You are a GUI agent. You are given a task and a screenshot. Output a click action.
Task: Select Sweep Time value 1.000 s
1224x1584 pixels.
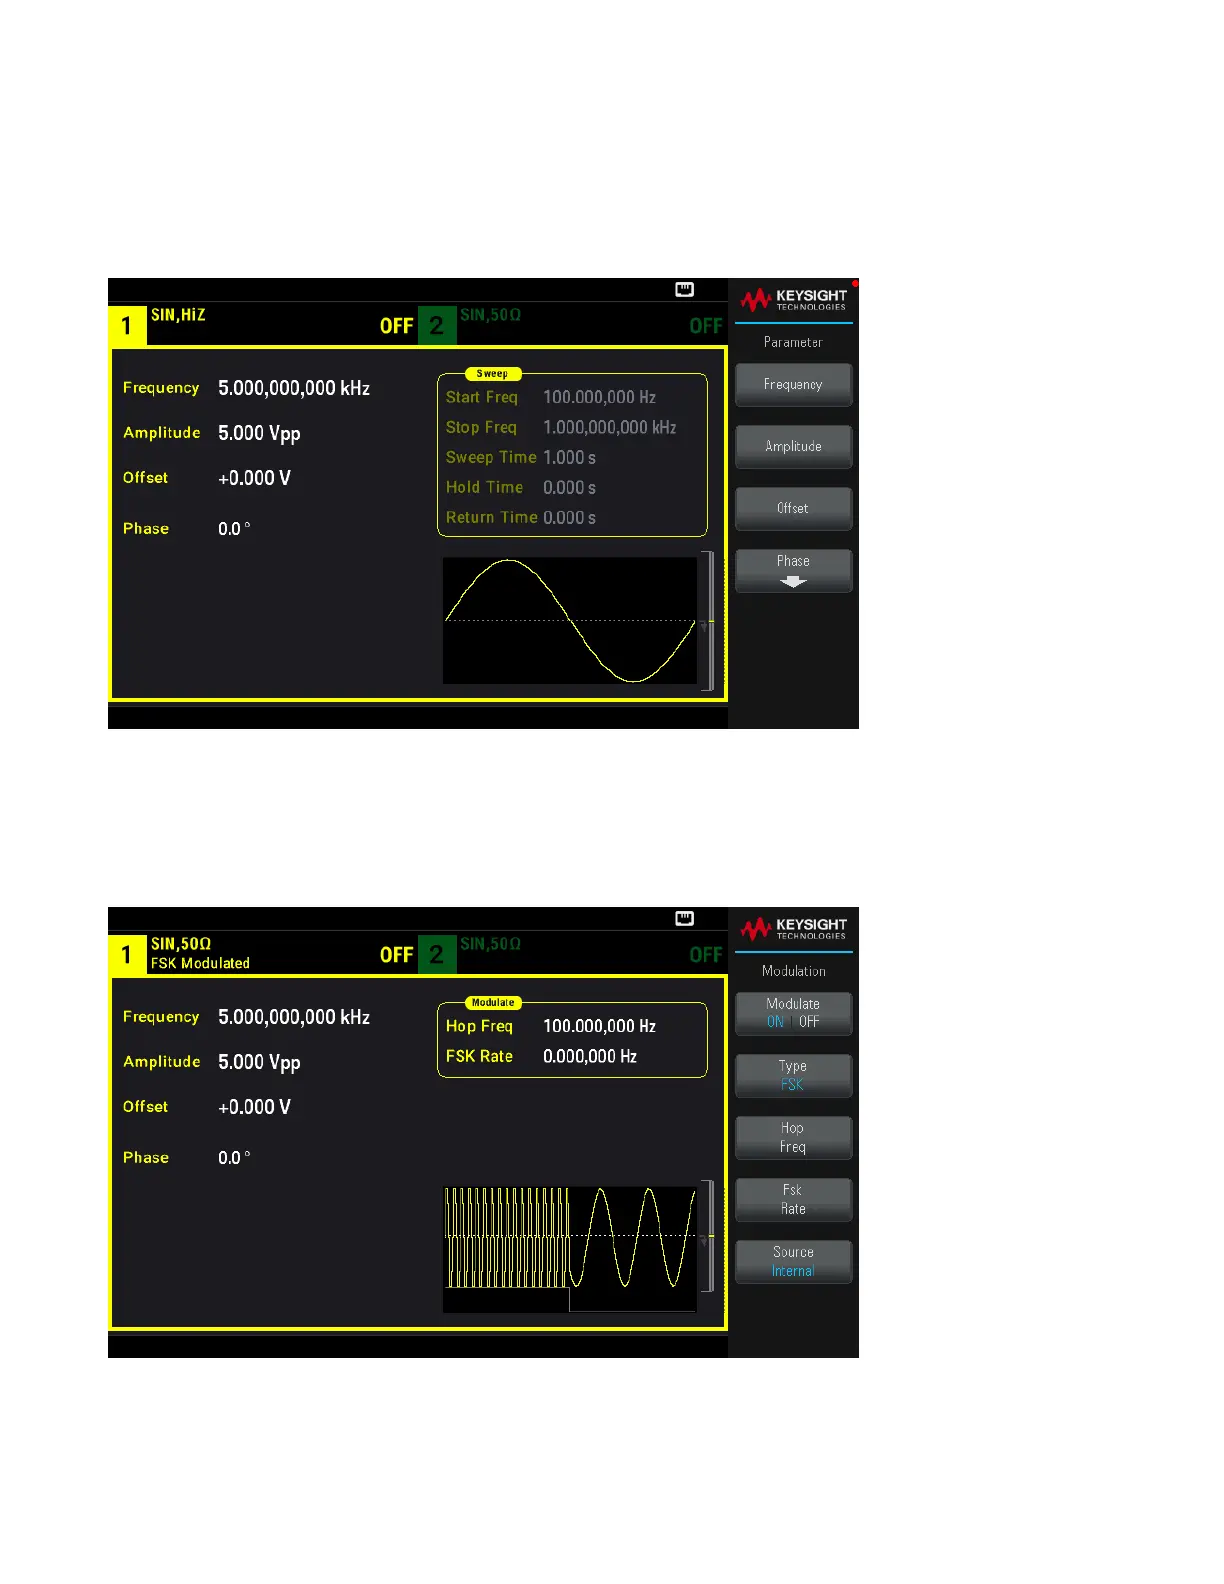(569, 458)
